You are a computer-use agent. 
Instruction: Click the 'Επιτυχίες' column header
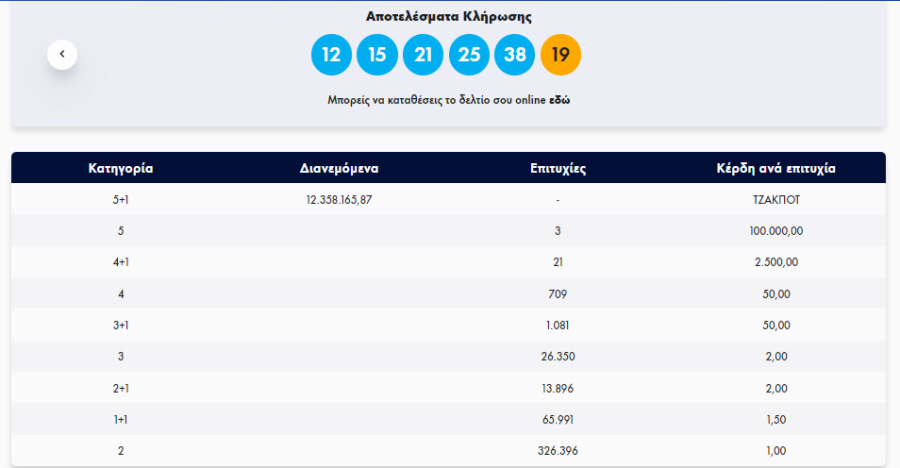(557, 168)
